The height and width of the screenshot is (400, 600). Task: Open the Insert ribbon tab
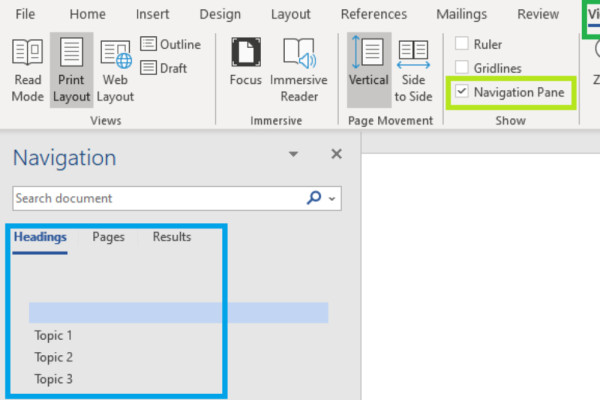point(152,14)
